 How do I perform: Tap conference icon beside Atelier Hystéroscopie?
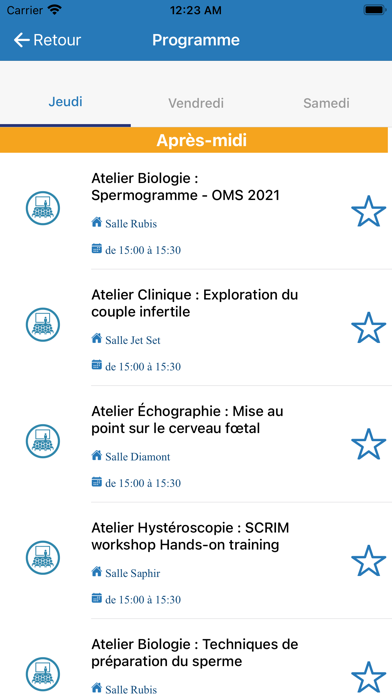pyautogui.click(x=43, y=558)
